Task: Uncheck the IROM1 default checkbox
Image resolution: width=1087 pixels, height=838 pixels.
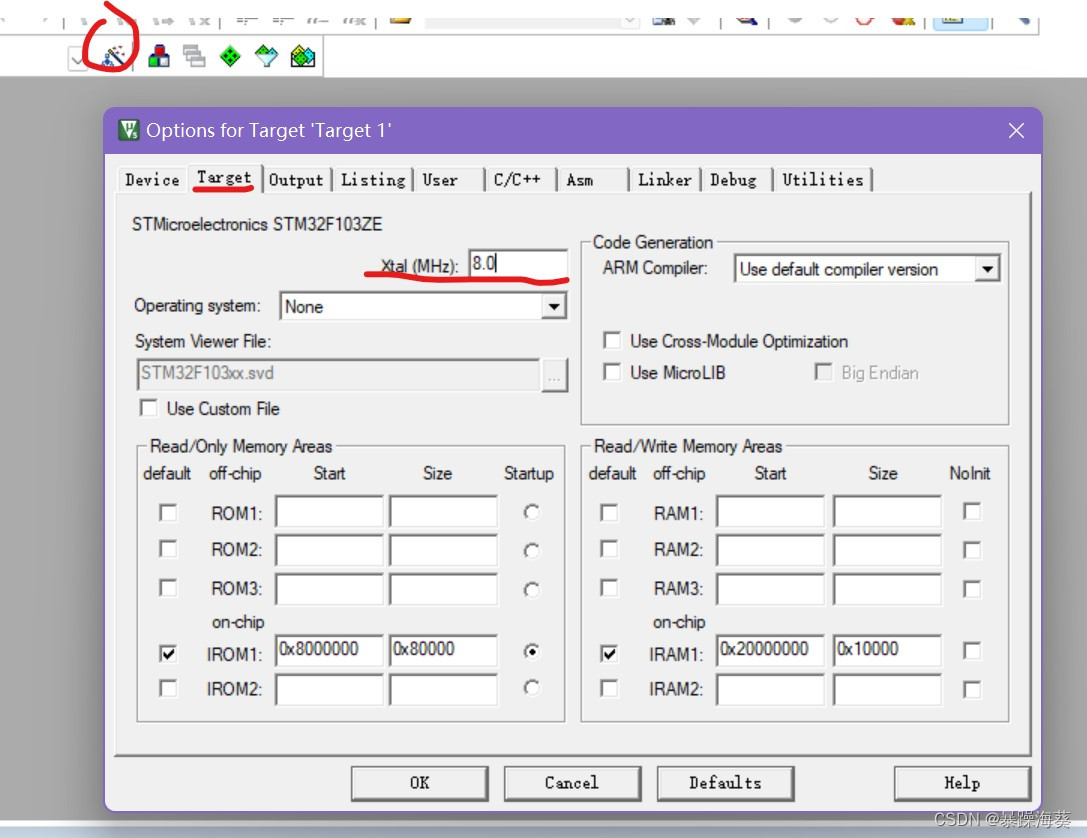Action: tap(168, 654)
